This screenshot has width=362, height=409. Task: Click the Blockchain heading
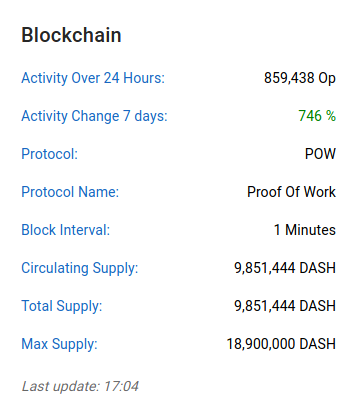pyautogui.click(x=71, y=35)
